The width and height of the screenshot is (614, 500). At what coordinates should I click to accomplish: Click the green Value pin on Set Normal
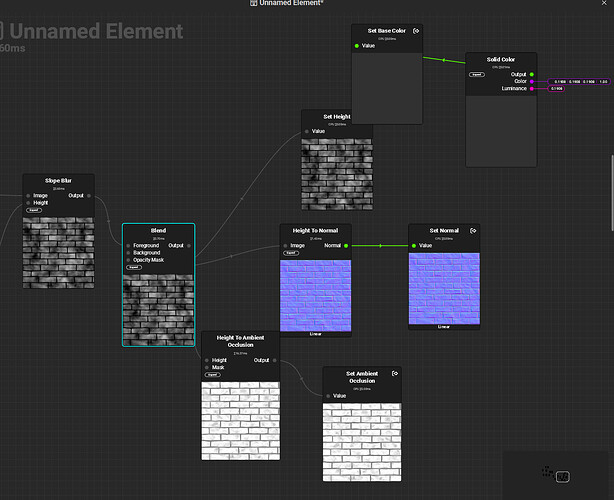(x=414, y=245)
